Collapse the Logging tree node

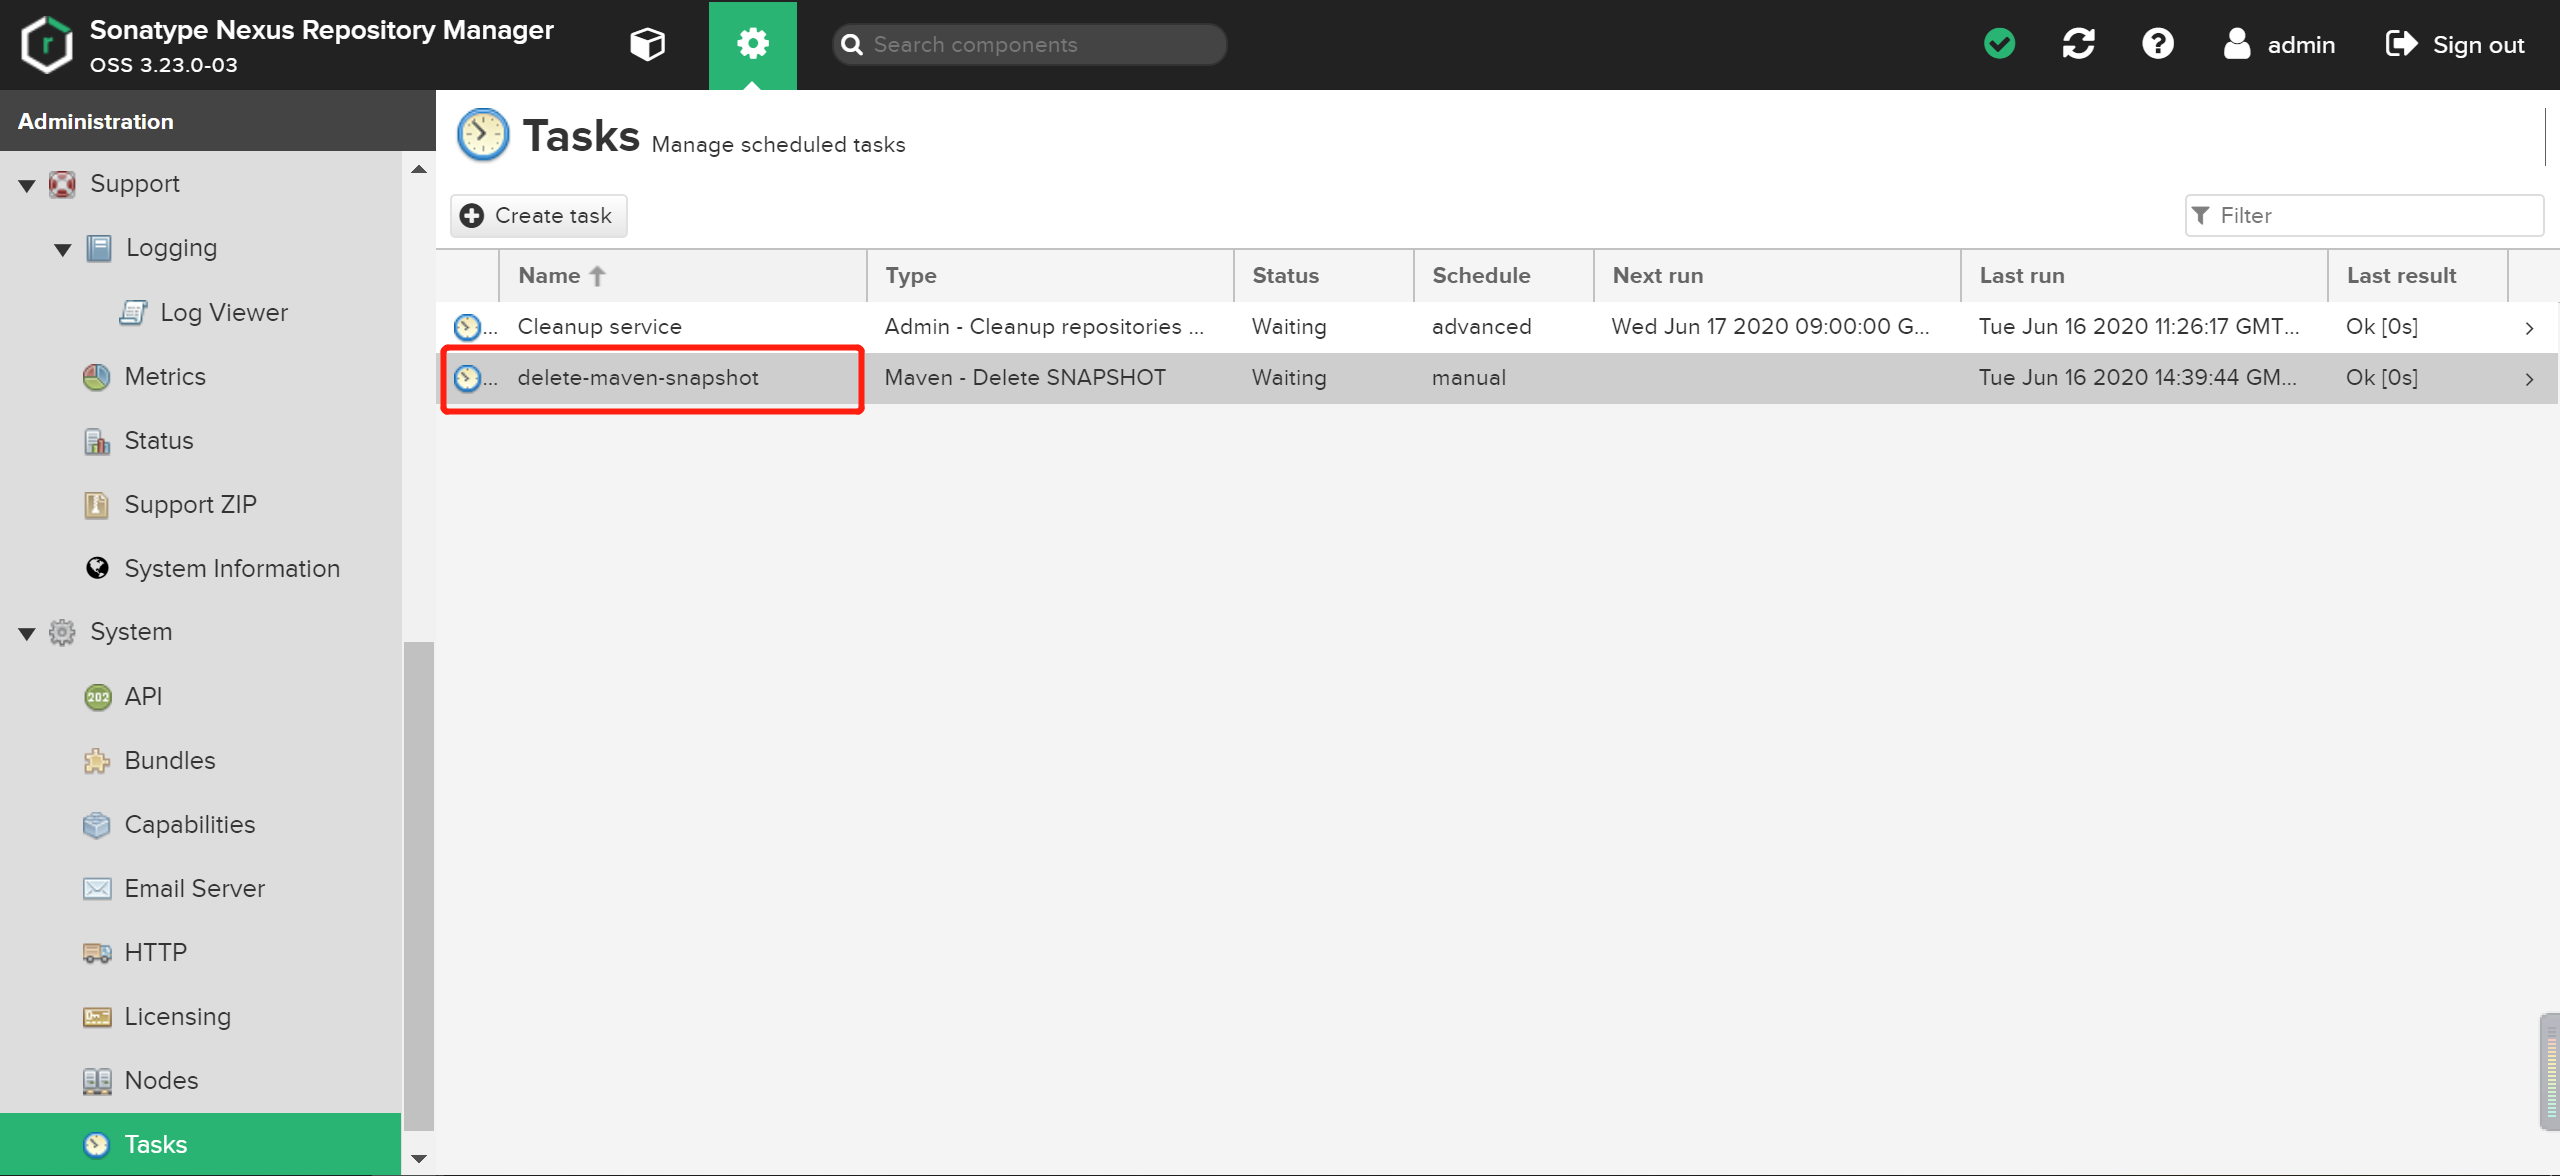coord(63,249)
